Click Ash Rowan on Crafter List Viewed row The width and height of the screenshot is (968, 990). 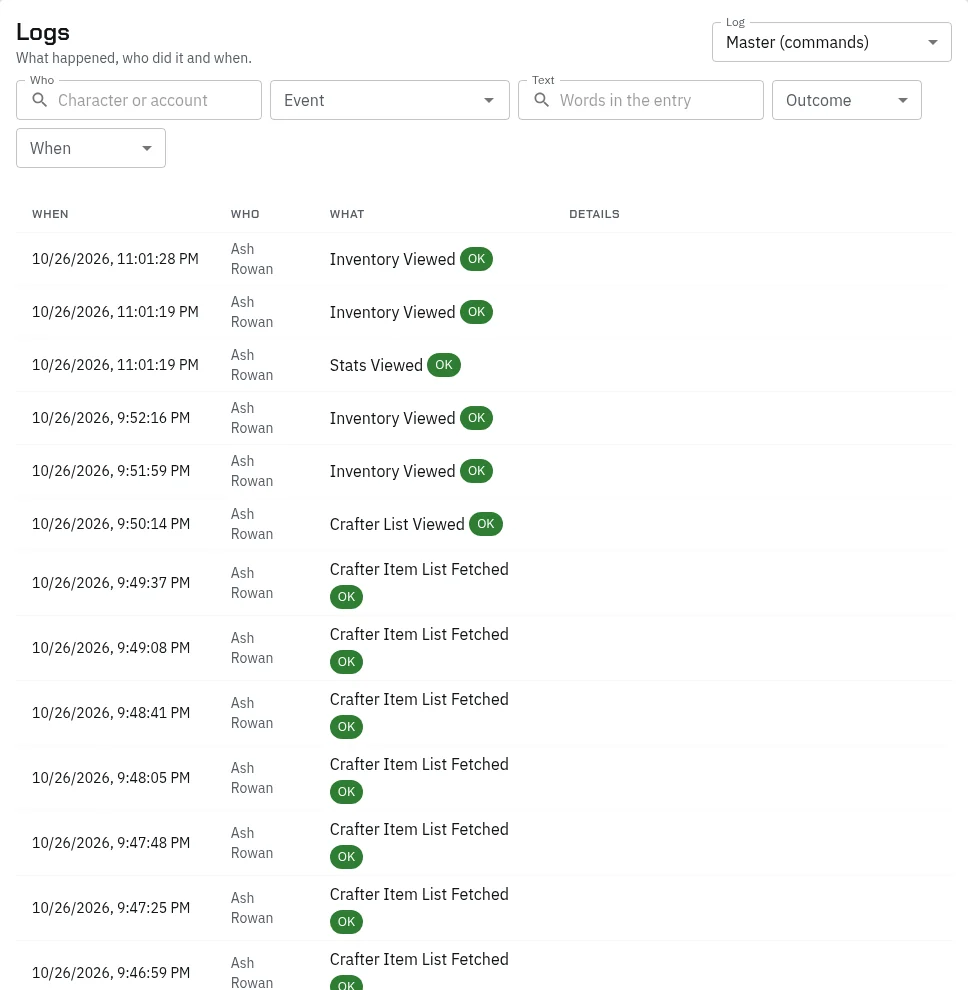251,524
